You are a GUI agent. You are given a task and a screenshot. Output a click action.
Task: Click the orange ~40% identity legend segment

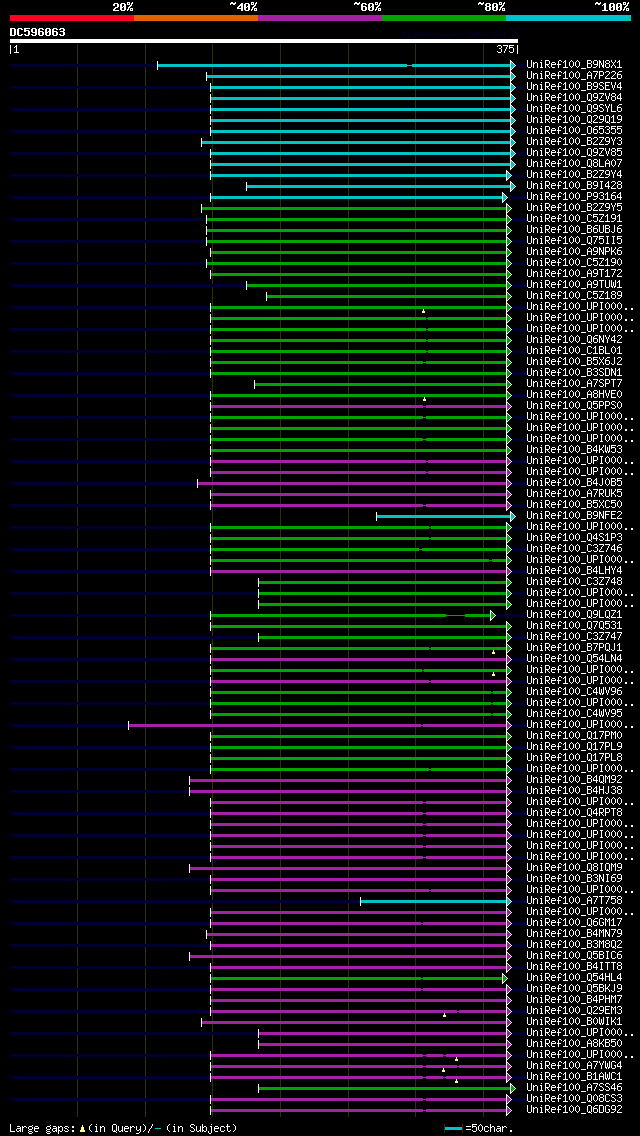(x=196, y=17)
